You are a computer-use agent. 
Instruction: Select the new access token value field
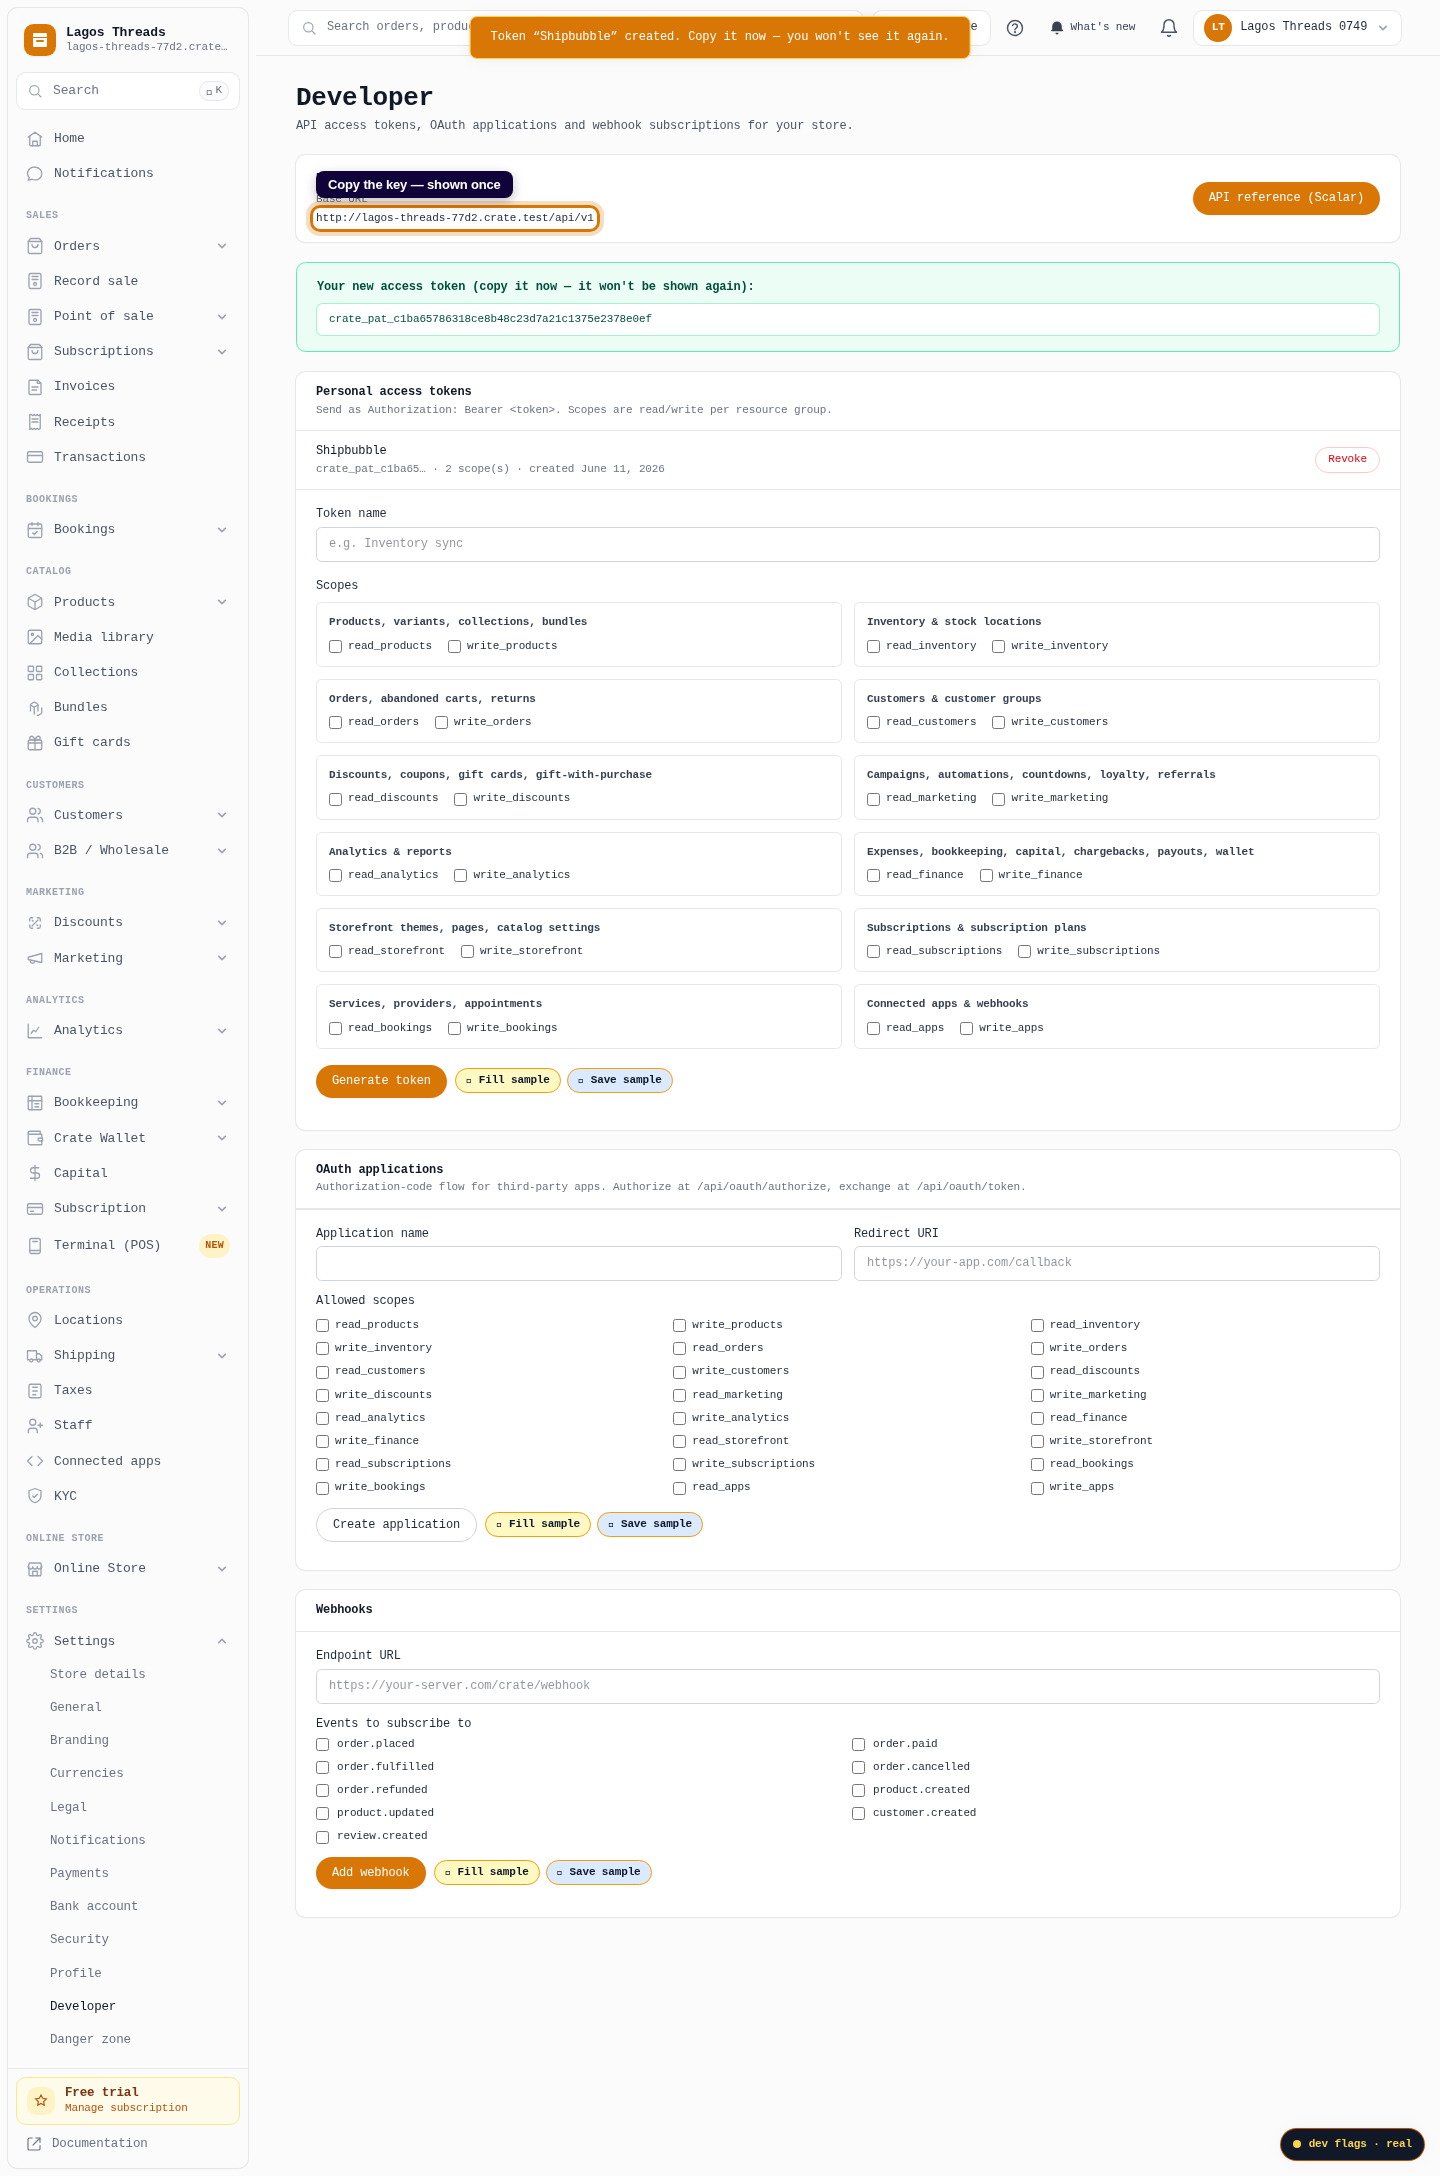pos(848,320)
